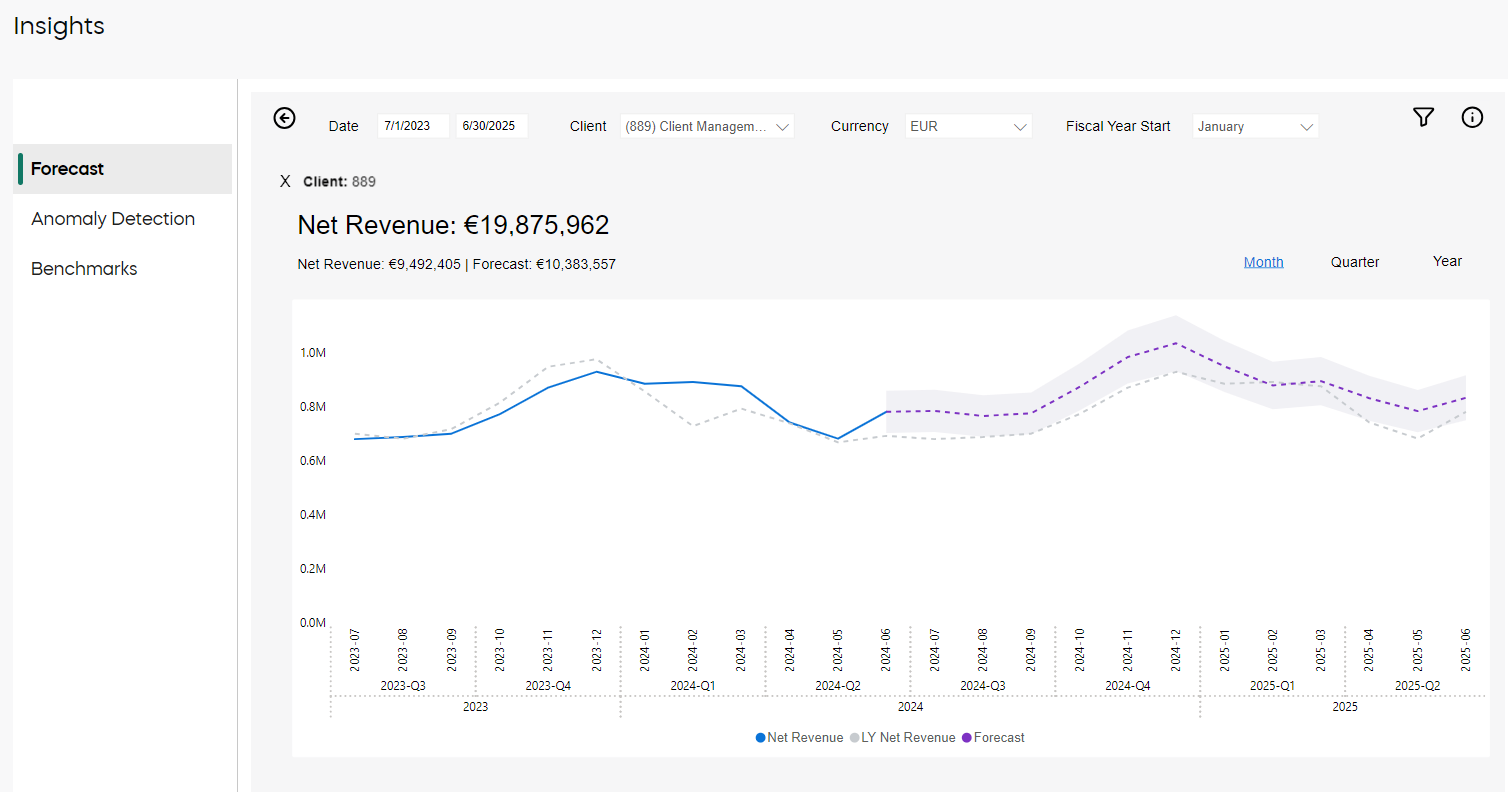Click the 1.0M y-axis label
The height and width of the screenshot is (792, 1508).
313,353
